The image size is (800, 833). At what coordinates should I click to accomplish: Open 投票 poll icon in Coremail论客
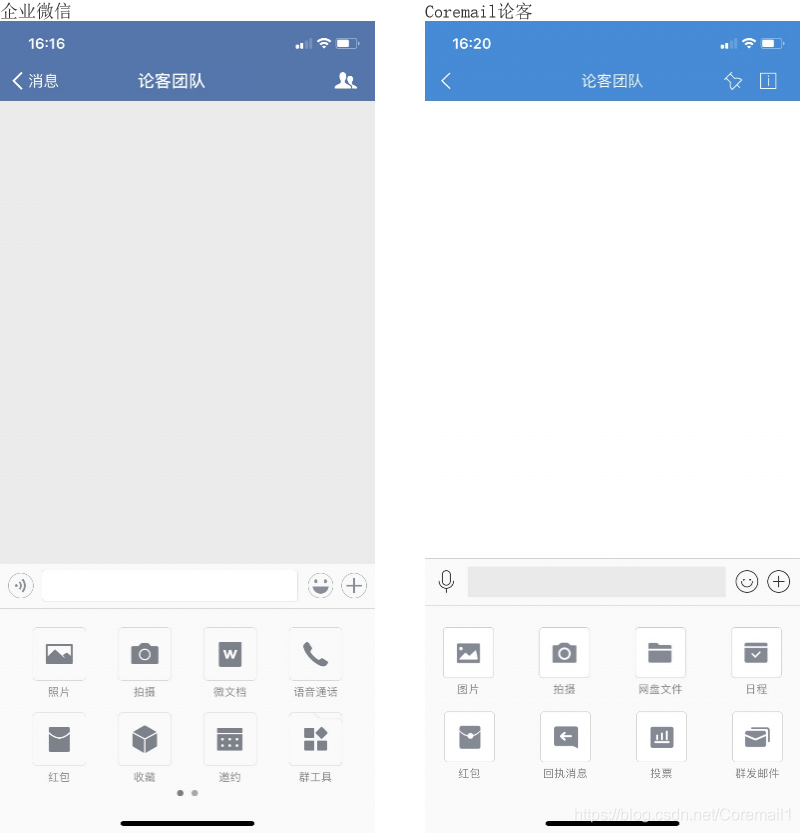(661, 736)
